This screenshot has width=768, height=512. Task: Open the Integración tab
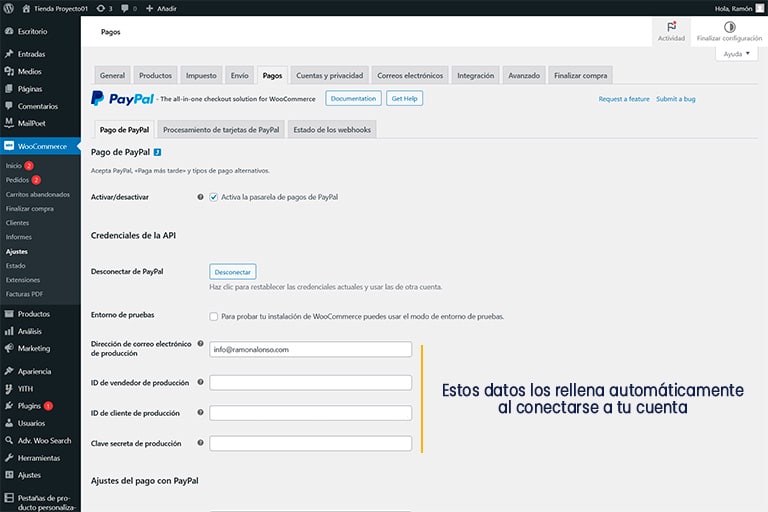(x=476, y=75)
